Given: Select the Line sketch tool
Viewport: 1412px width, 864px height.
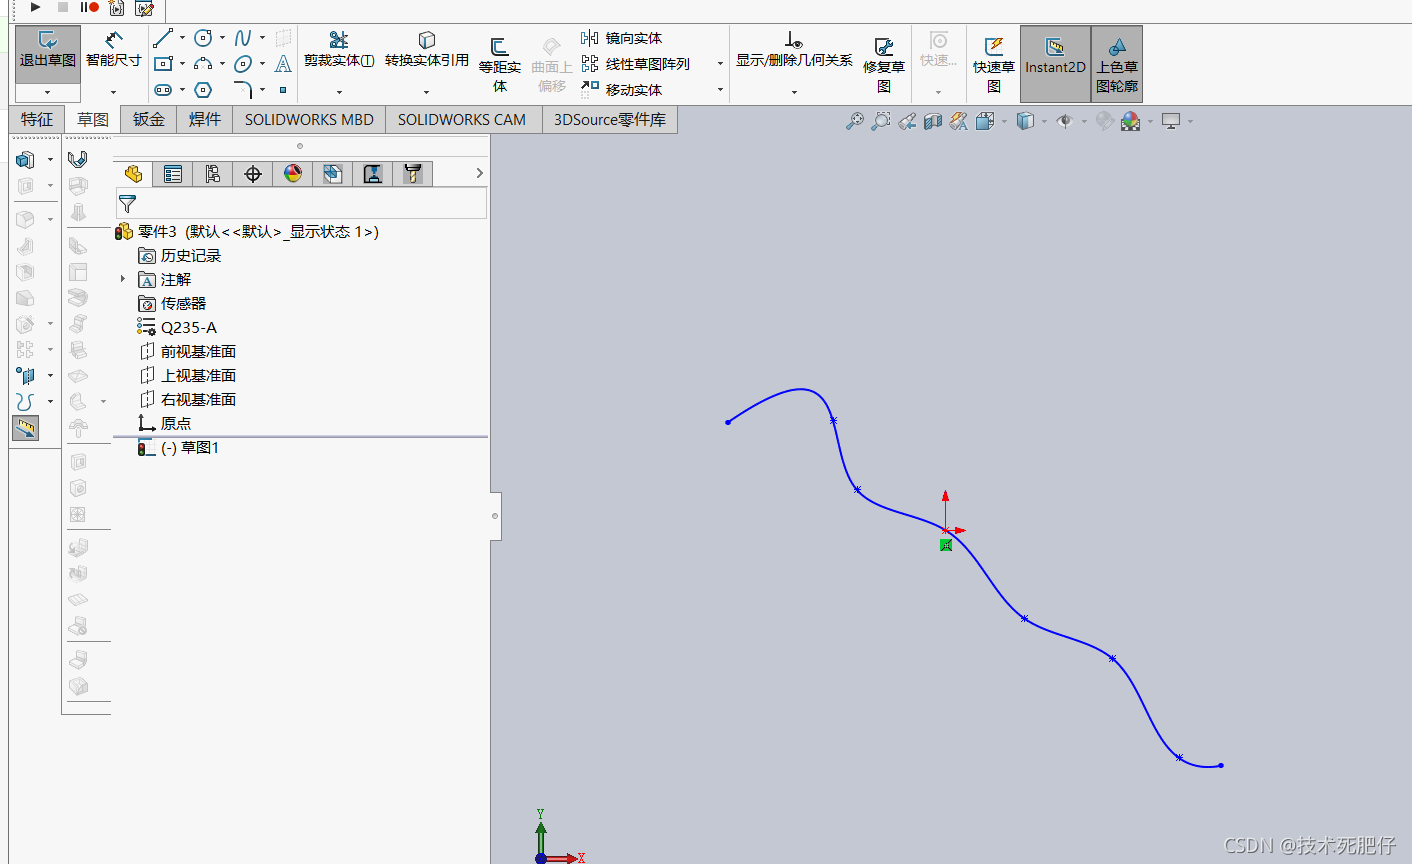Looking at the screenshot, I should point(163,38).
